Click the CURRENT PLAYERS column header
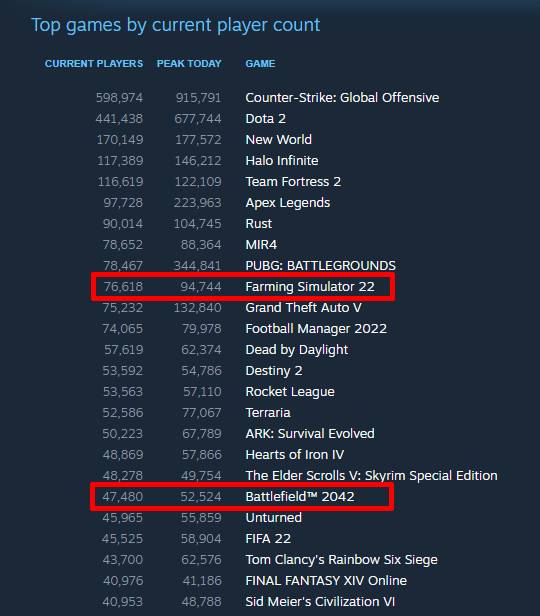 pyautogui.click(x=94, y=64)
